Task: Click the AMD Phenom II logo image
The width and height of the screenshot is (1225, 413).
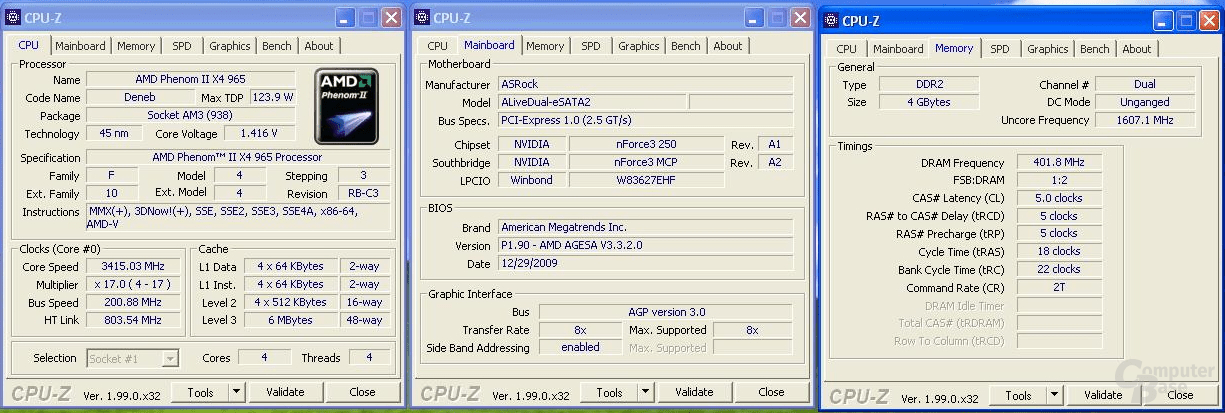Action: click(x=346, y=107)
